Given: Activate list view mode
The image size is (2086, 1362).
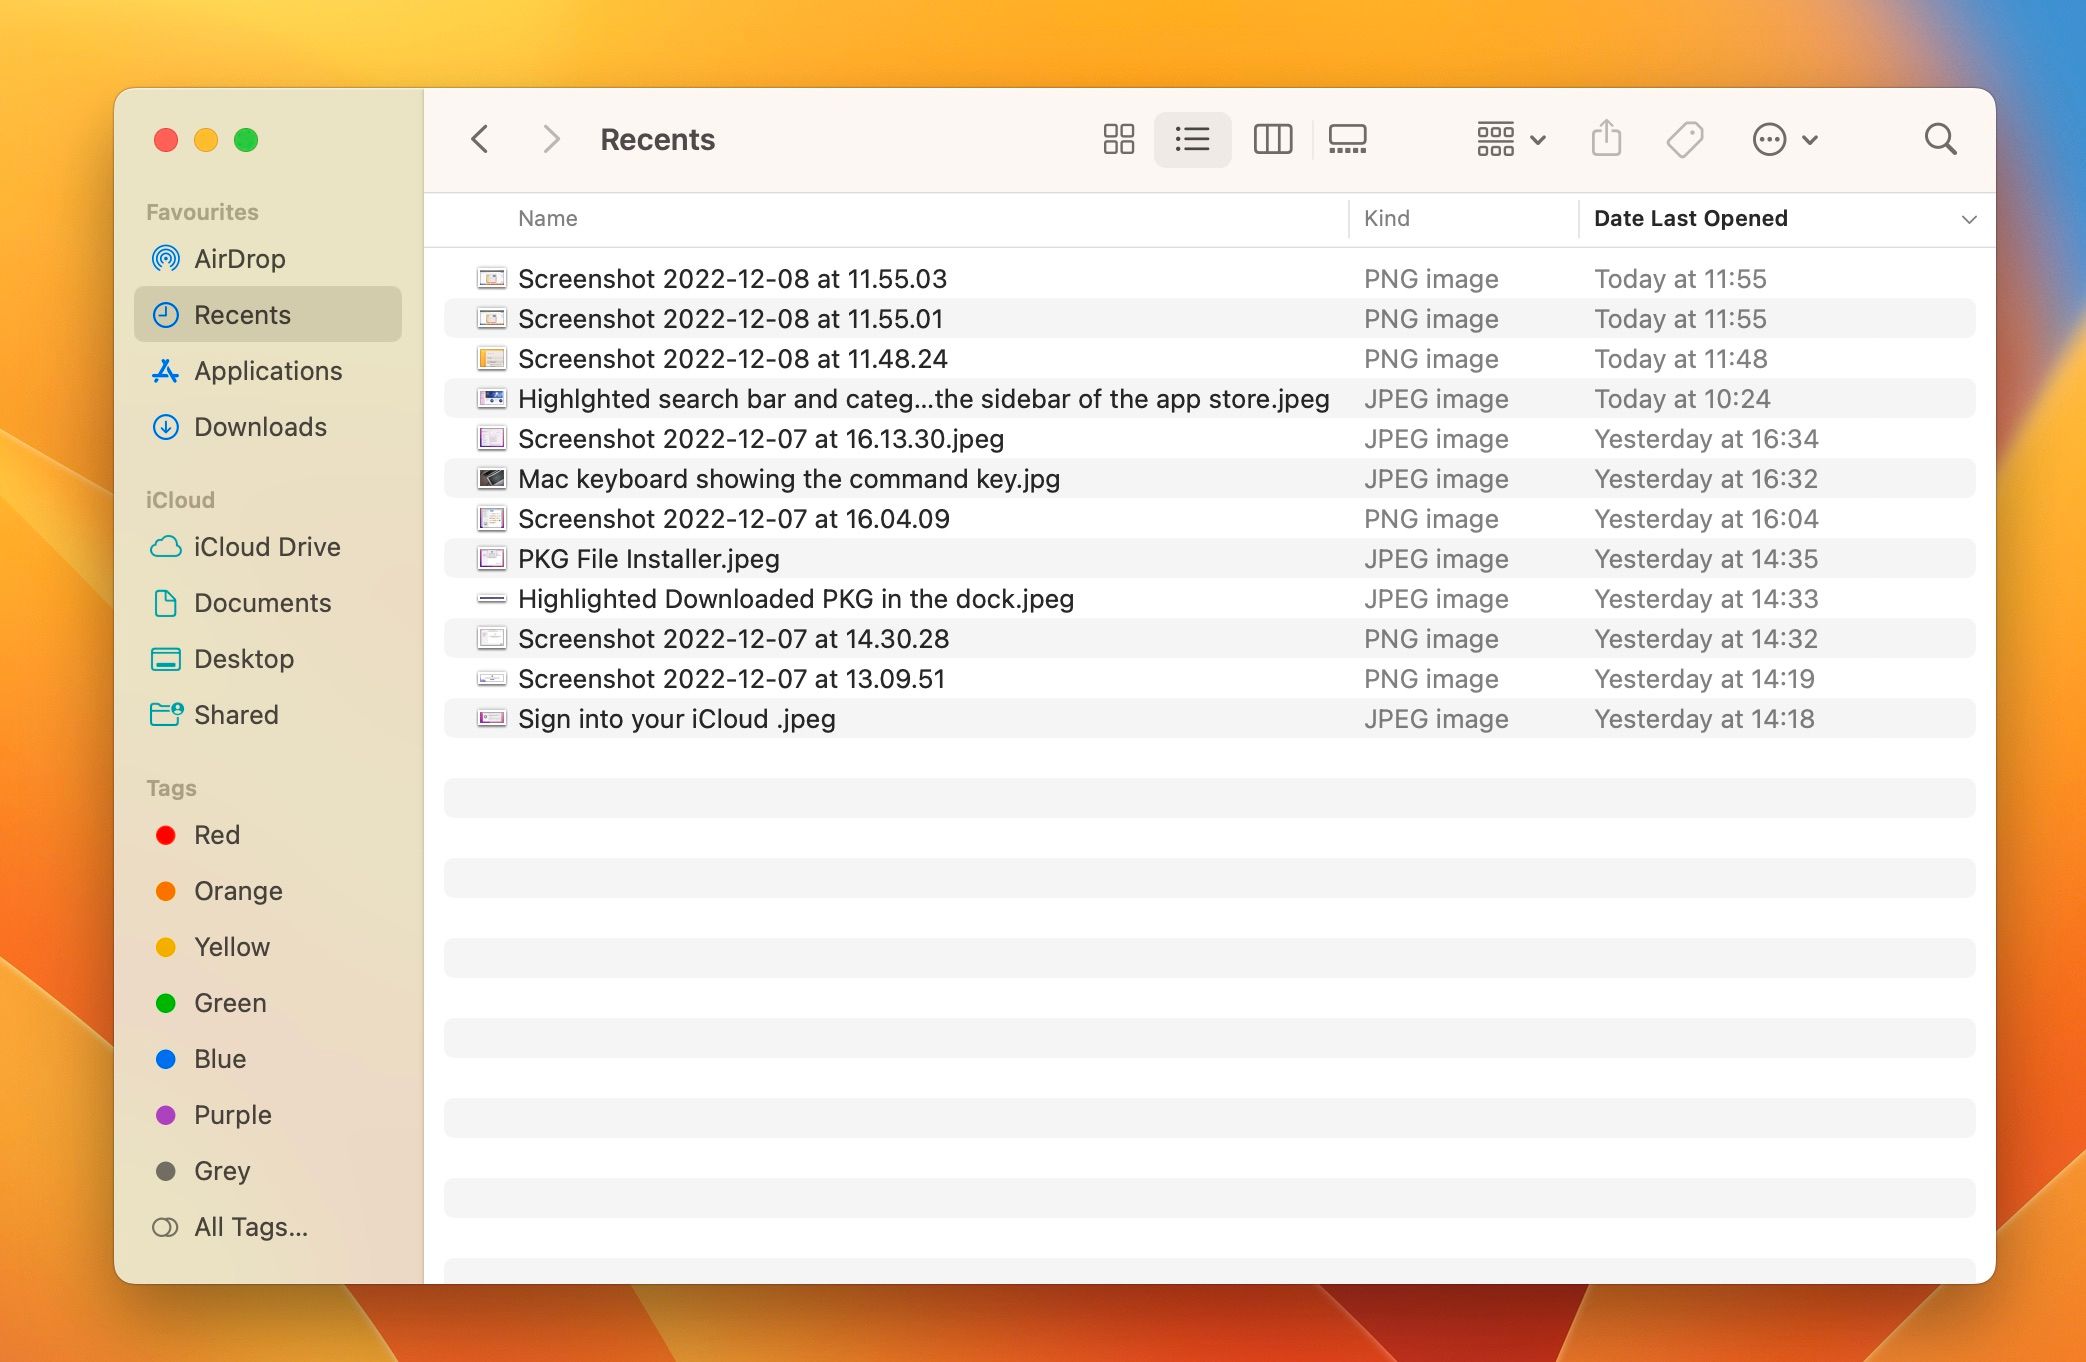Looking at the screenshot, I should point(1192,139).
